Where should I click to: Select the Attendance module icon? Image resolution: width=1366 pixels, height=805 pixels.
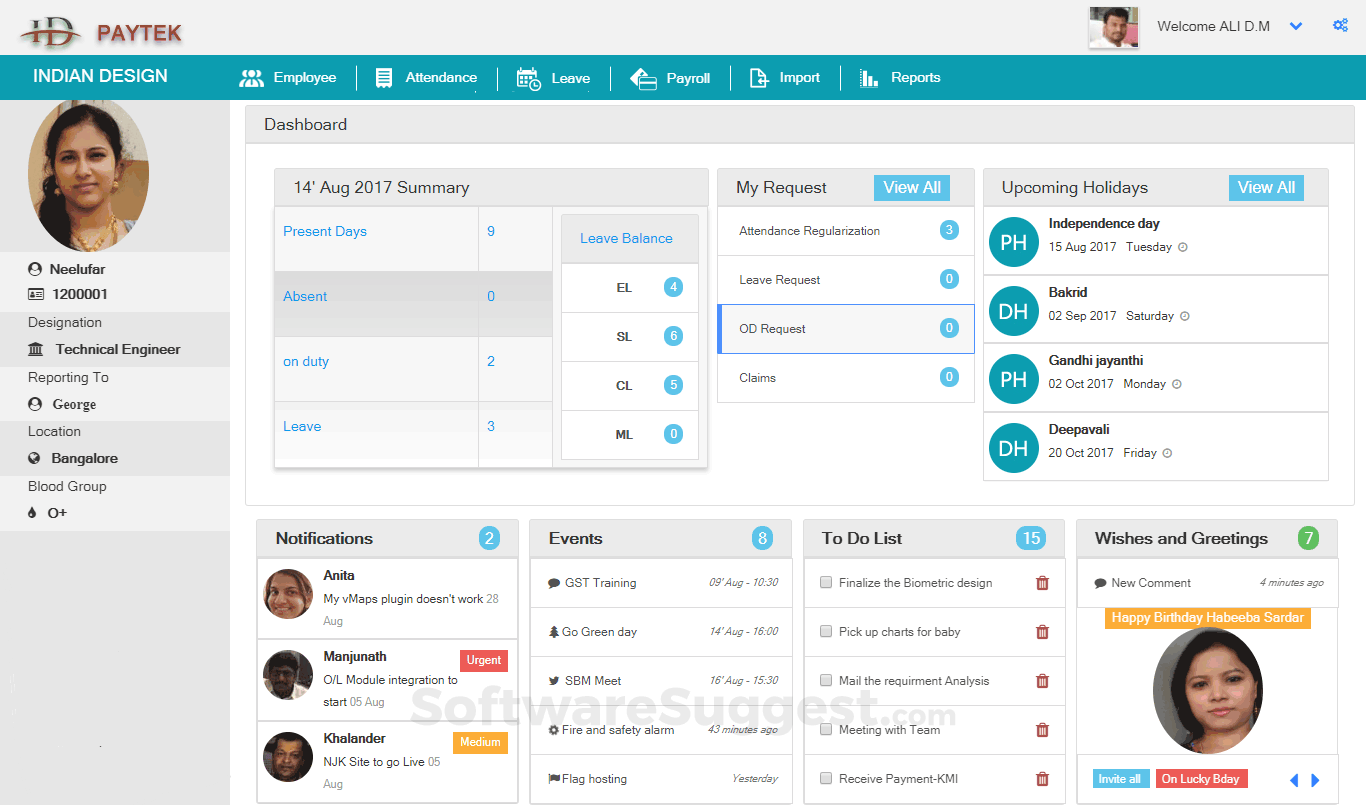(384, 77)
